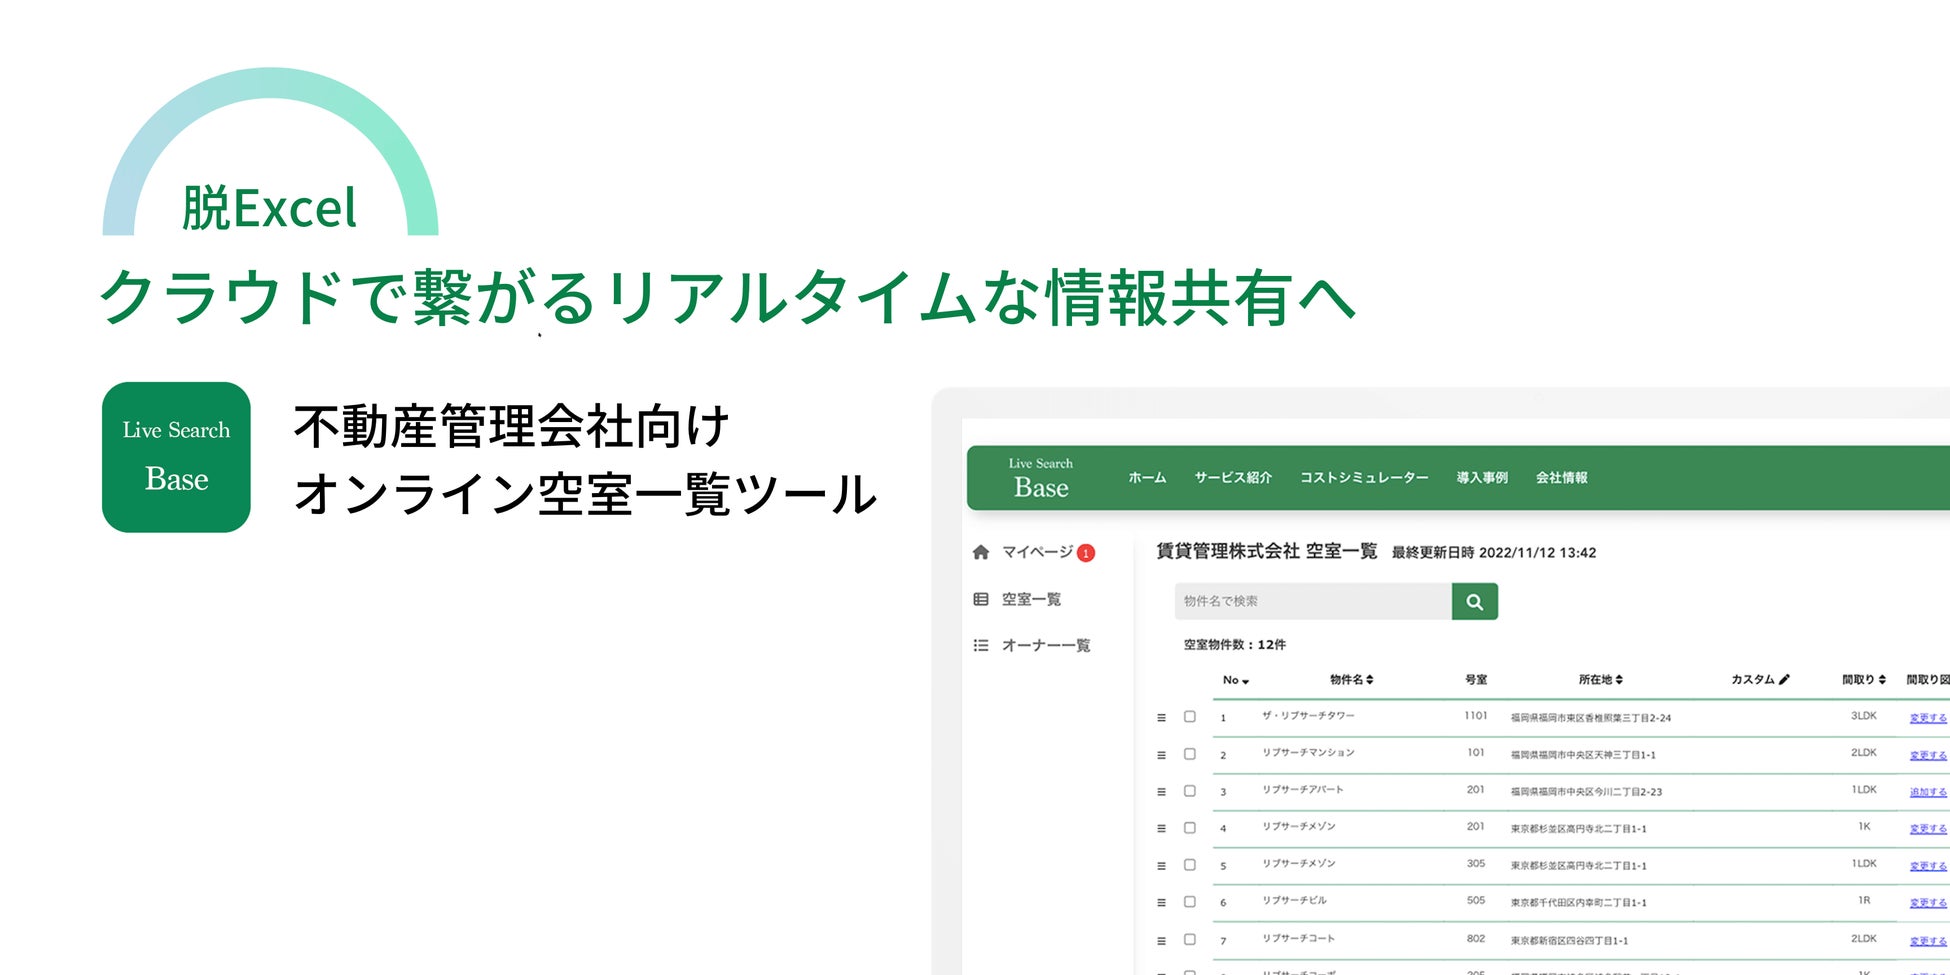Click the drag handle icon of row 5
Image resolution: width=1950 pixels, height=975 pixels.
(1161, 866)
